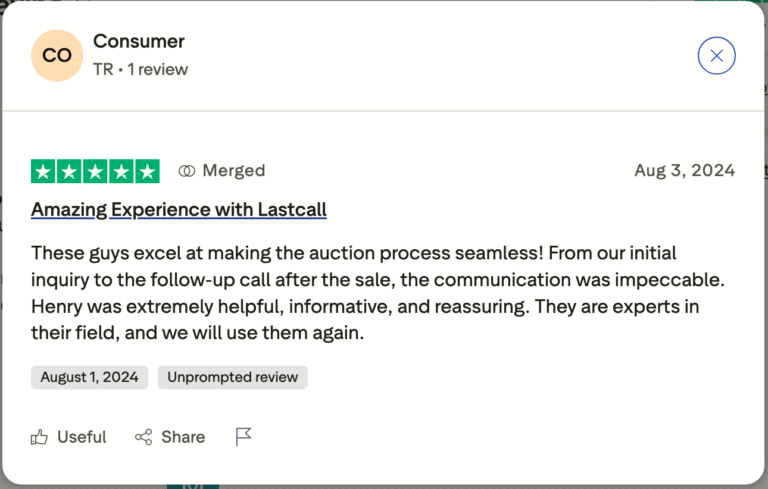This screenshot has width=768, height=489.
Task: Open the Consumer reviewer profile name
Action: [x=139, y=42]
